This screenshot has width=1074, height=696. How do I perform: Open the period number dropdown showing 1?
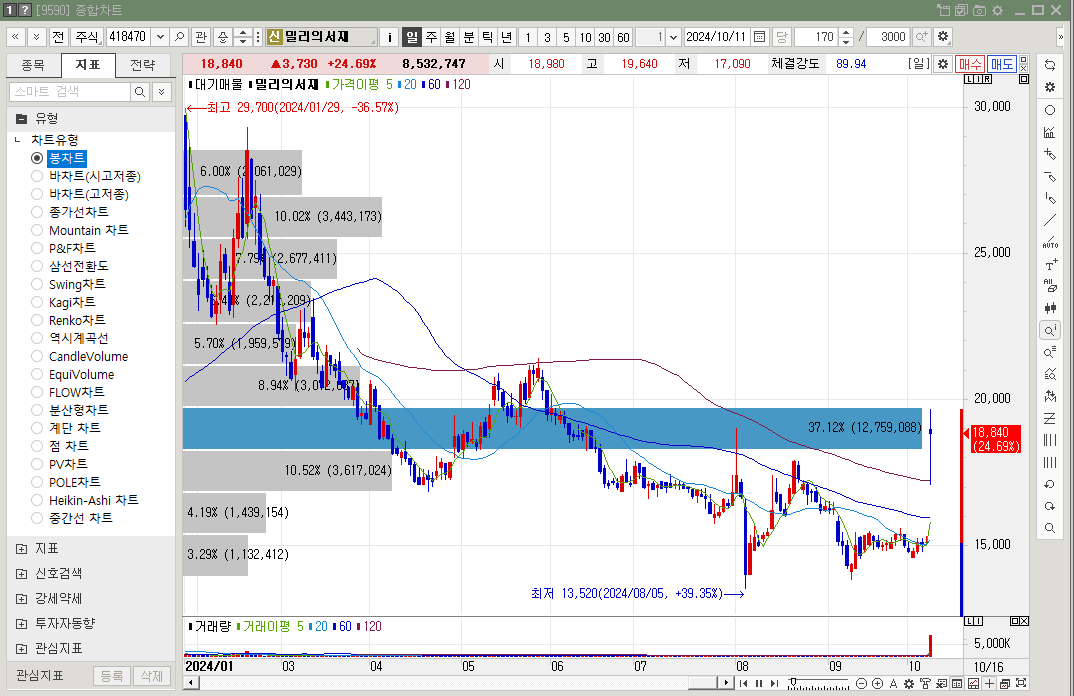[673, 37]
